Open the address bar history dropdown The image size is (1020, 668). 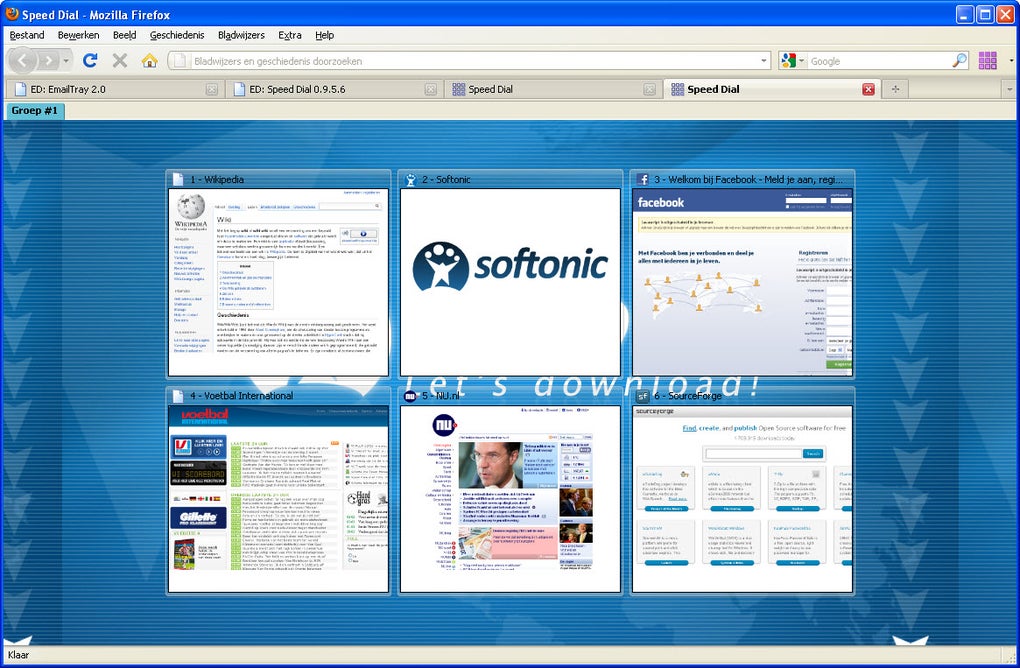click(x=764, y=60)
